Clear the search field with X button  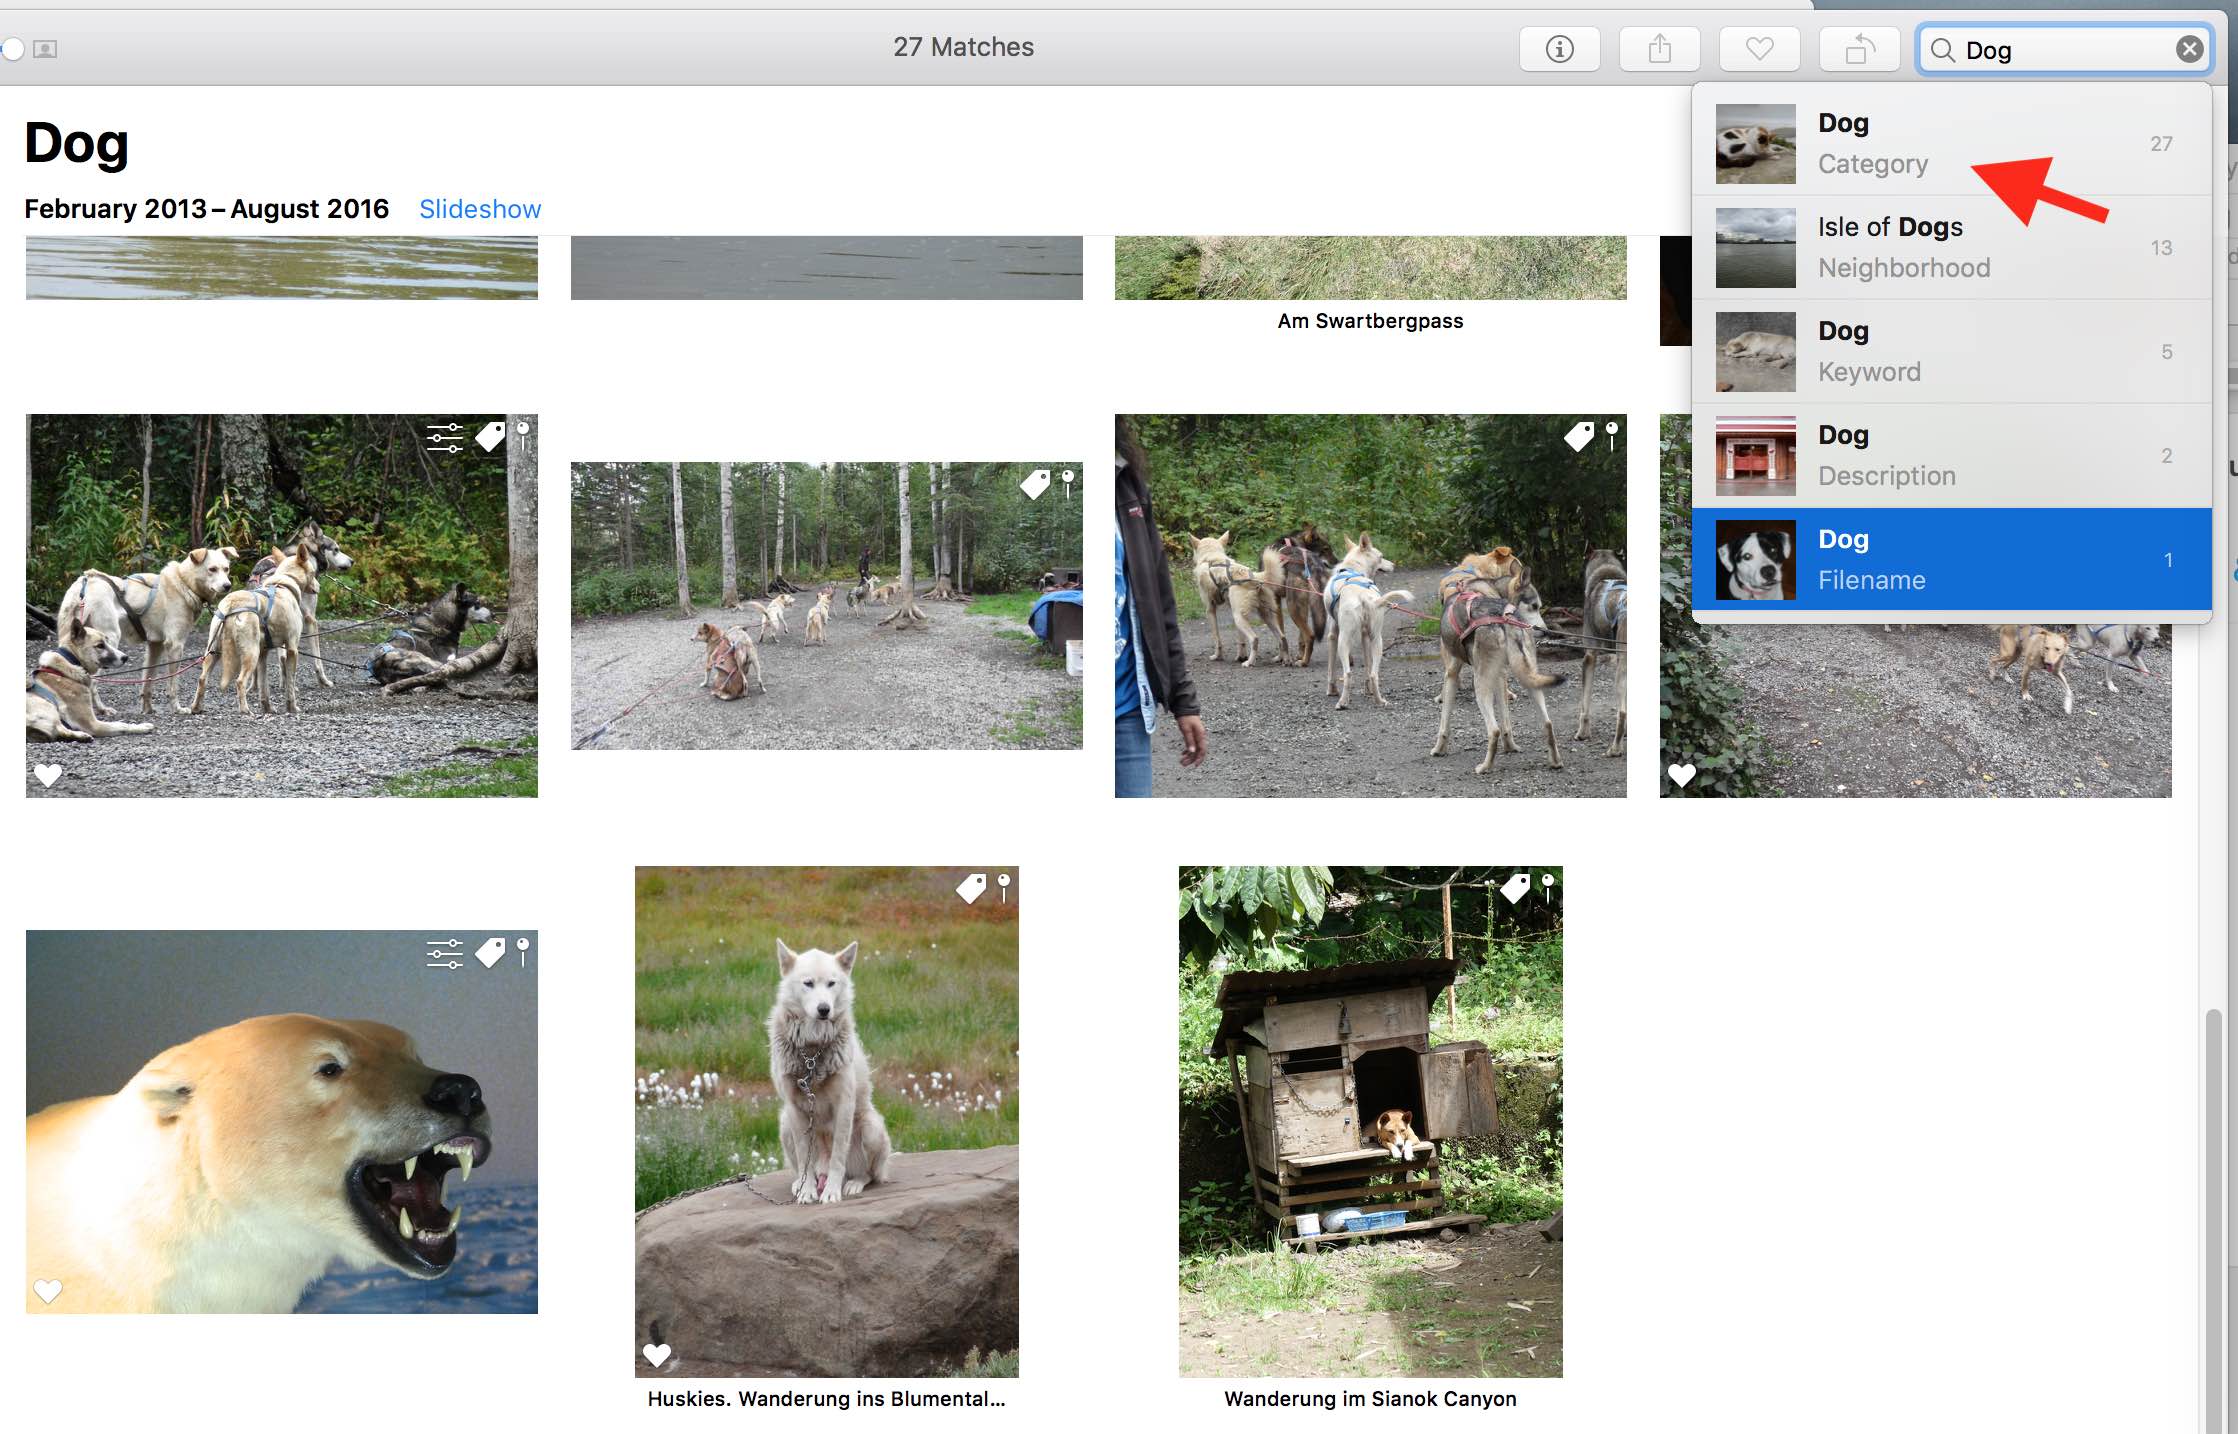2189,49
